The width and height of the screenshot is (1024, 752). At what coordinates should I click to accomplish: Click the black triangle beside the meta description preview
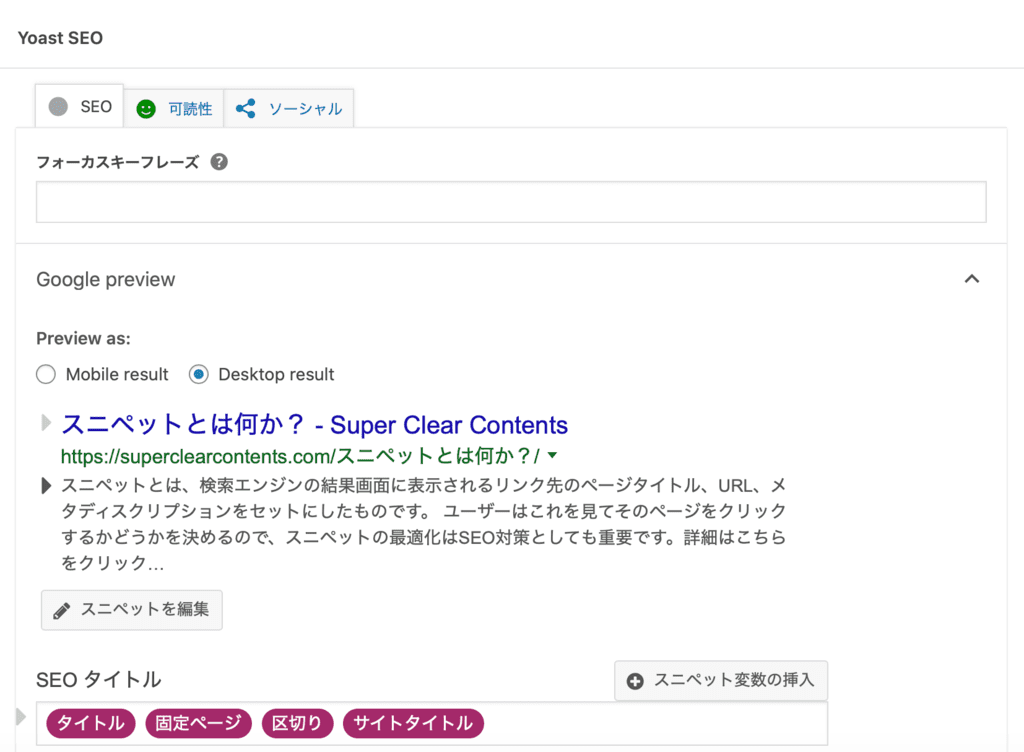[x=44, y=483]
